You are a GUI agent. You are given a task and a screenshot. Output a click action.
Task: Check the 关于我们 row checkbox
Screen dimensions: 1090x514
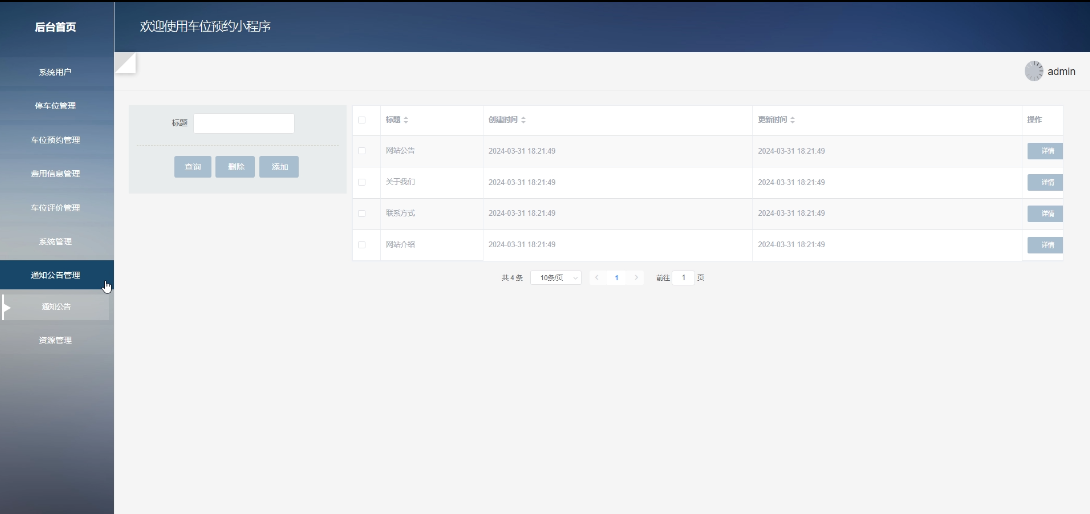pos(361,182)
